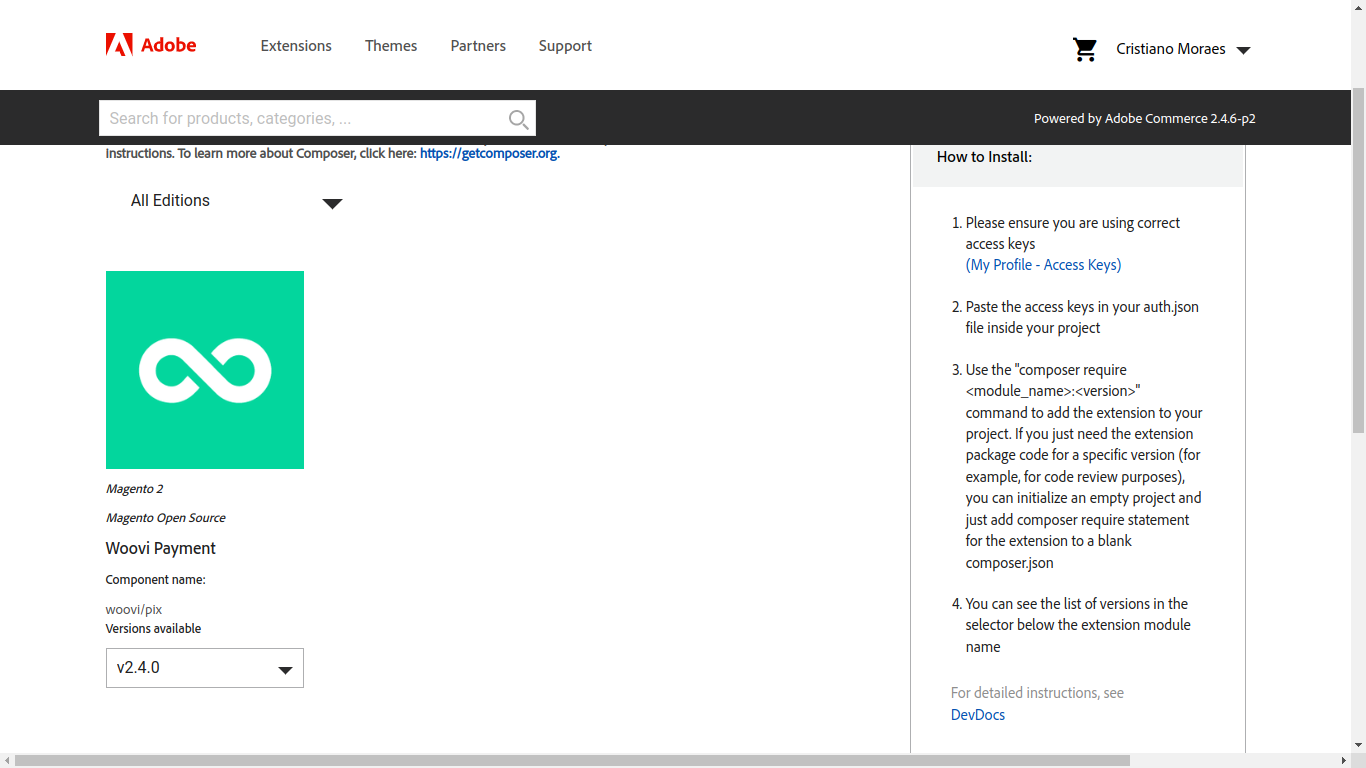Click the Woovi infinity logo thumbnail

[205, 370]
